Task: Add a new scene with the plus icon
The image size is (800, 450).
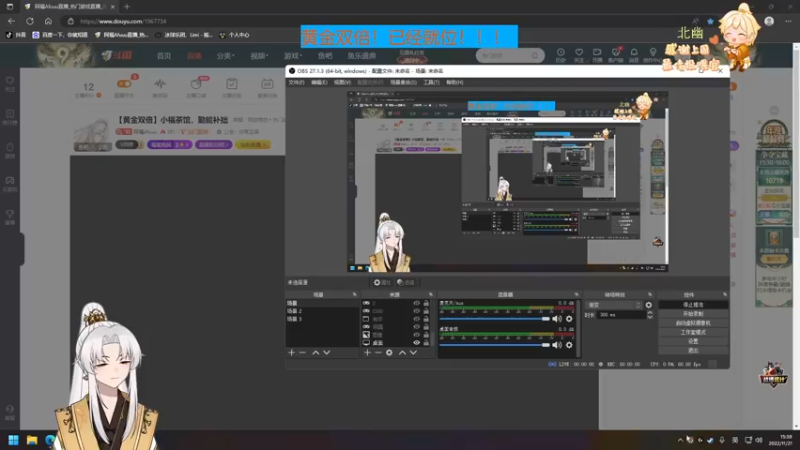Action: [x=291, y=353]
